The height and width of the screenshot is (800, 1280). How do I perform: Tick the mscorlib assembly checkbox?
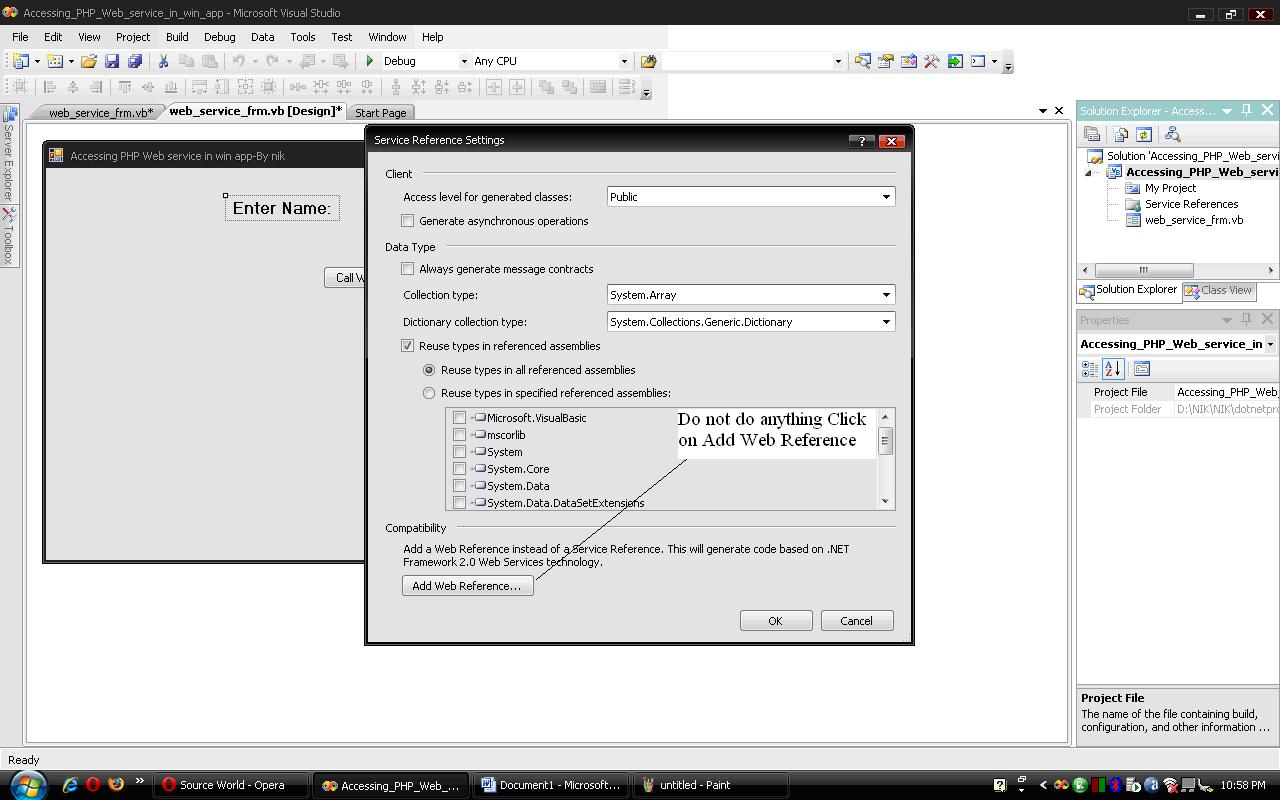[459, 435]
